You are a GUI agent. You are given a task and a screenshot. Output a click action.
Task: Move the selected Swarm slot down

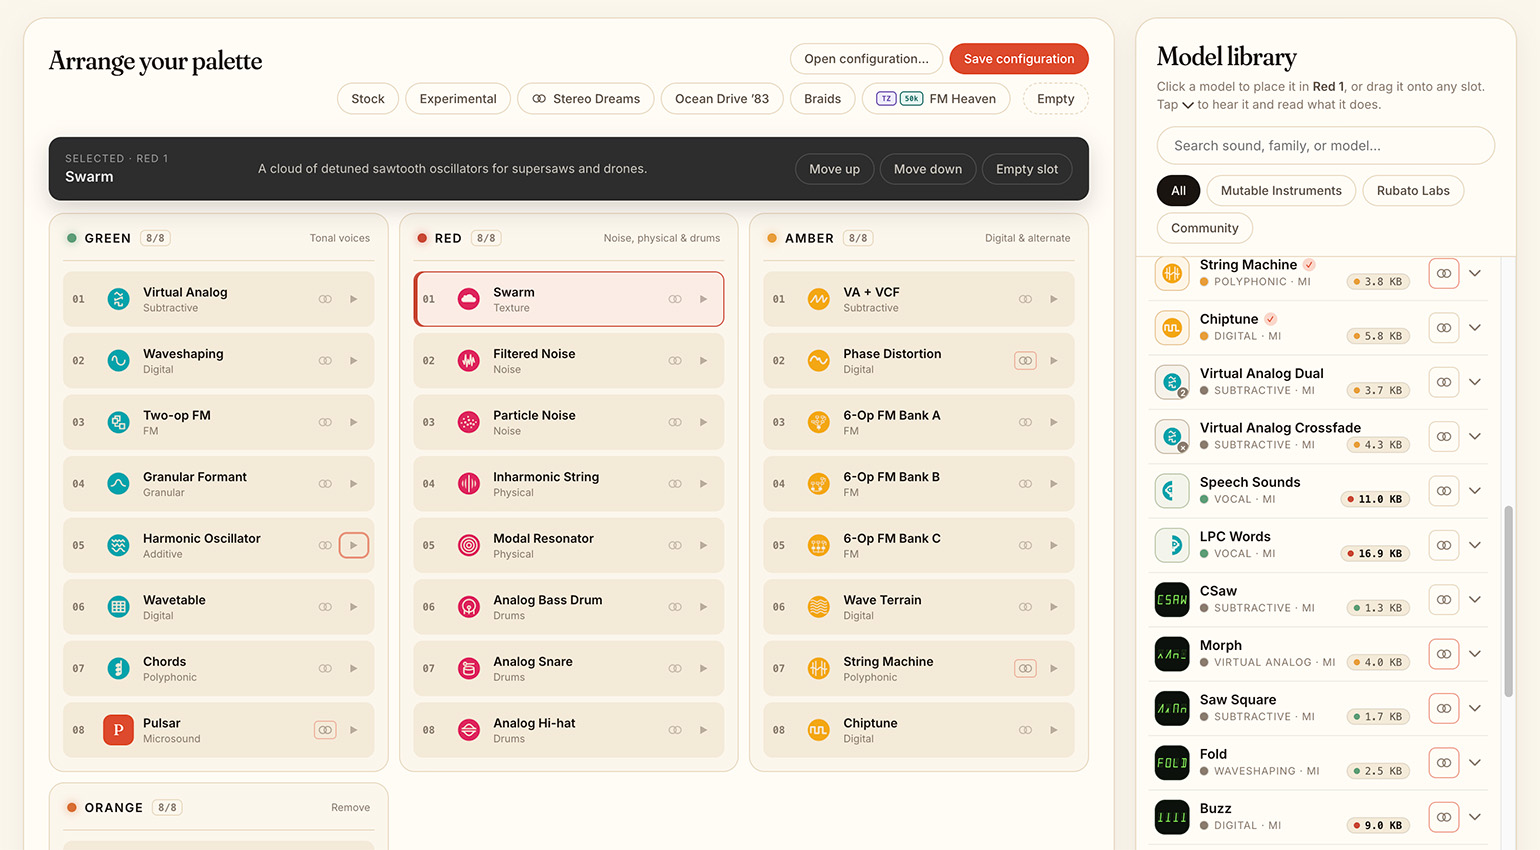coord(928,169)
